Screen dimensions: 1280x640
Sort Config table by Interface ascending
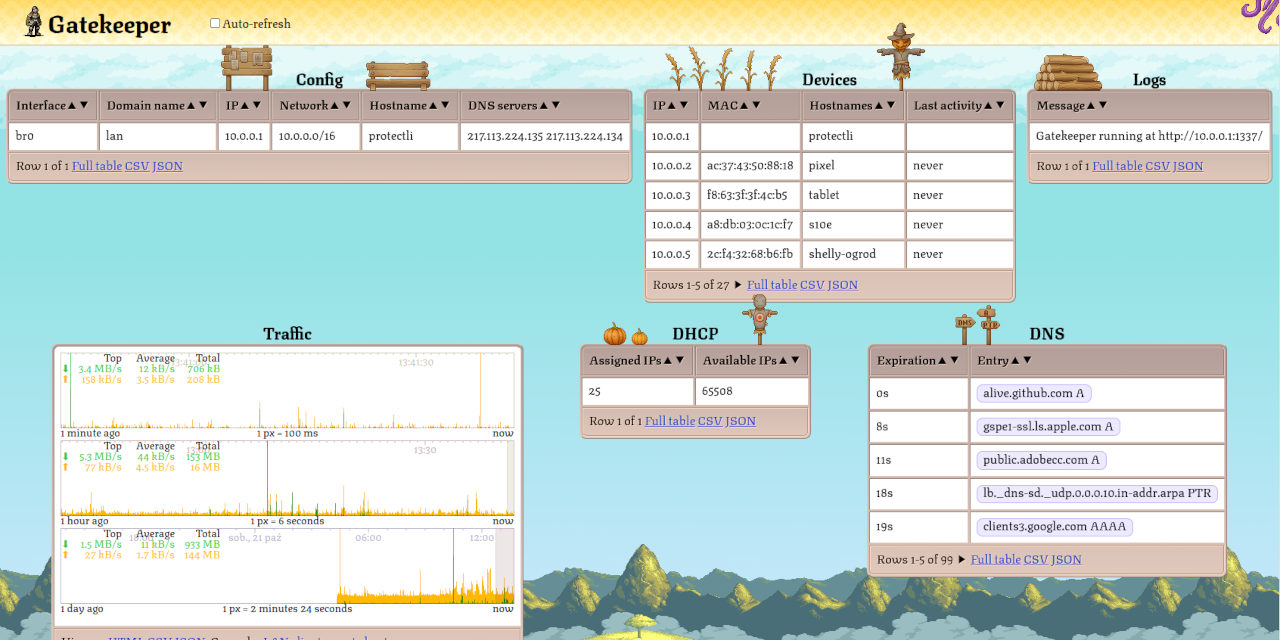(x=73, y=105)
